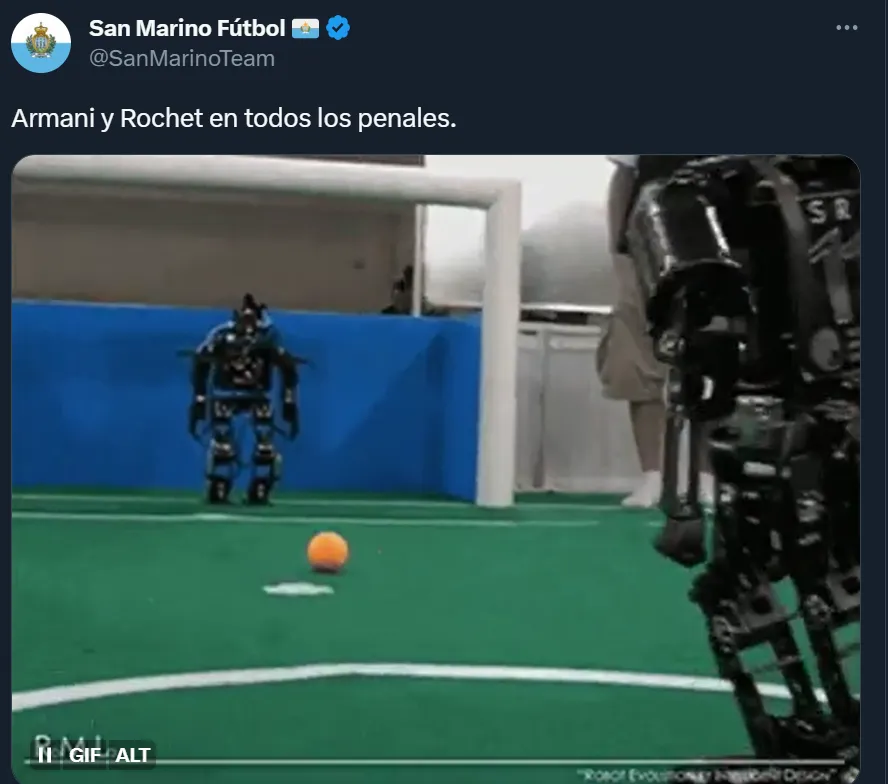Open the San Marino Fútbol profile avatar
Image resolution: width=888 pixels, height=784 pixels.
pos(41,43)
